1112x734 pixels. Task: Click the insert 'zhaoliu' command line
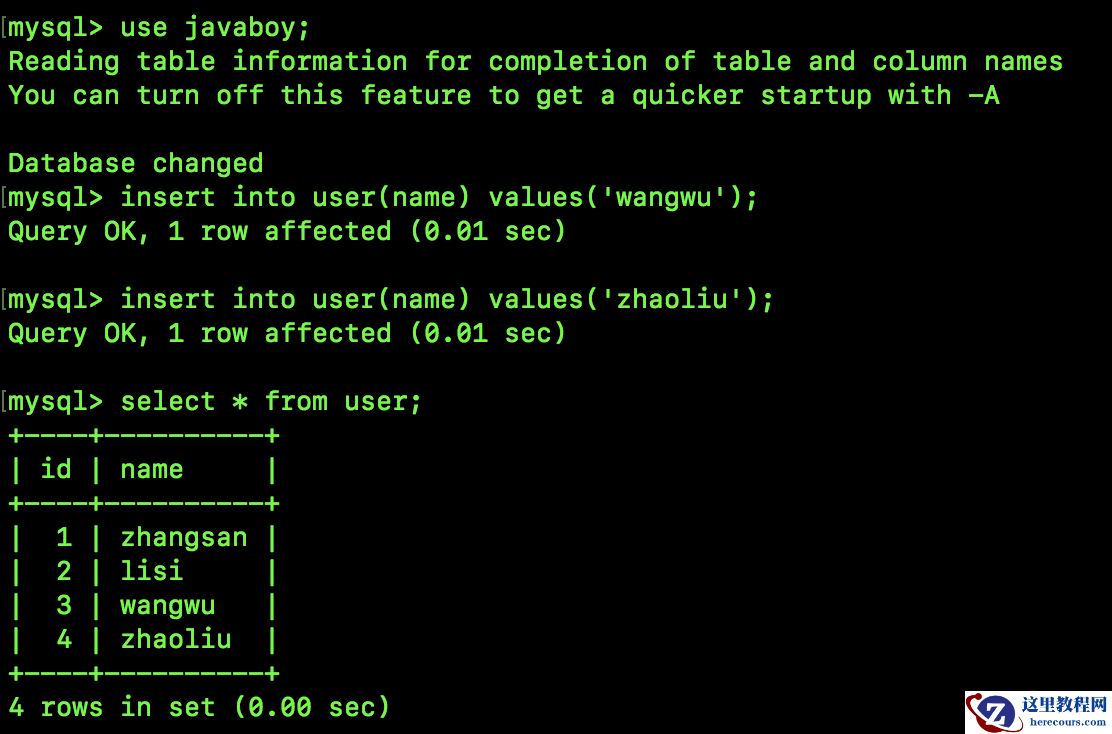(447, 299)
